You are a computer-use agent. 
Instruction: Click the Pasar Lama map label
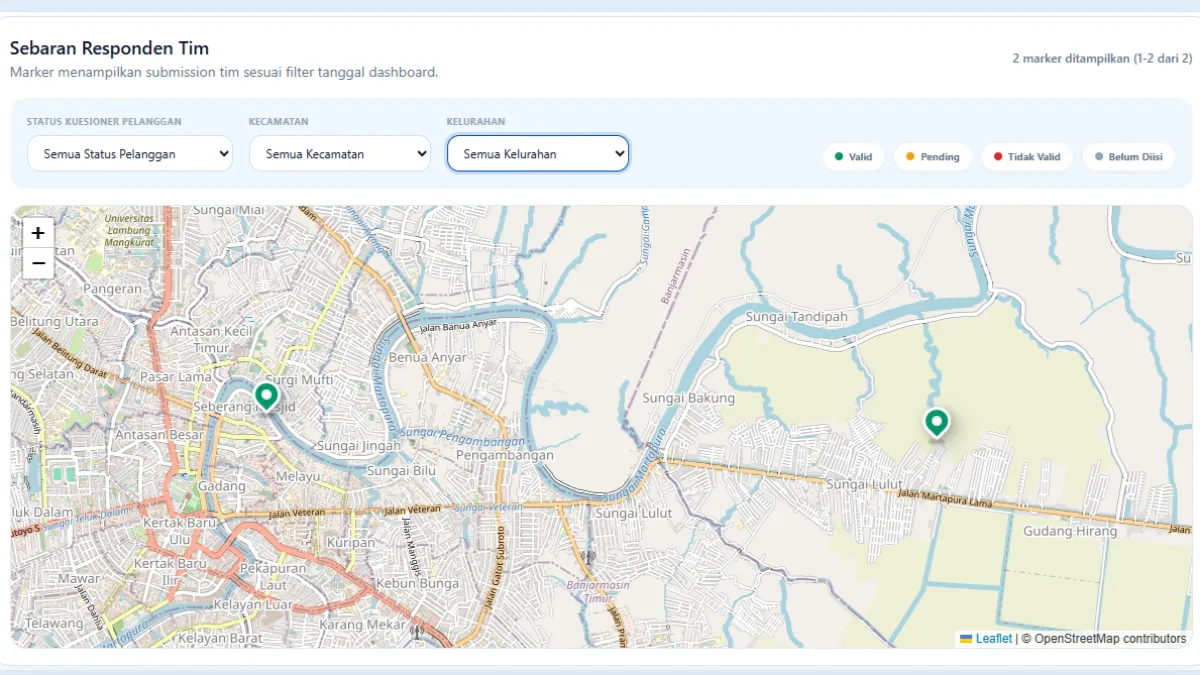(x=175, y=377)
